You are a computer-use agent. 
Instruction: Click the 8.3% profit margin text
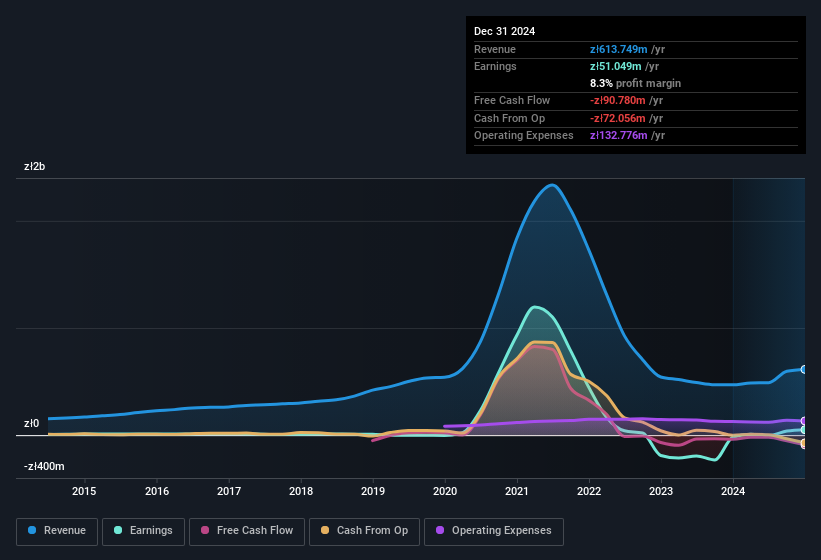click(x=635, y=83)
